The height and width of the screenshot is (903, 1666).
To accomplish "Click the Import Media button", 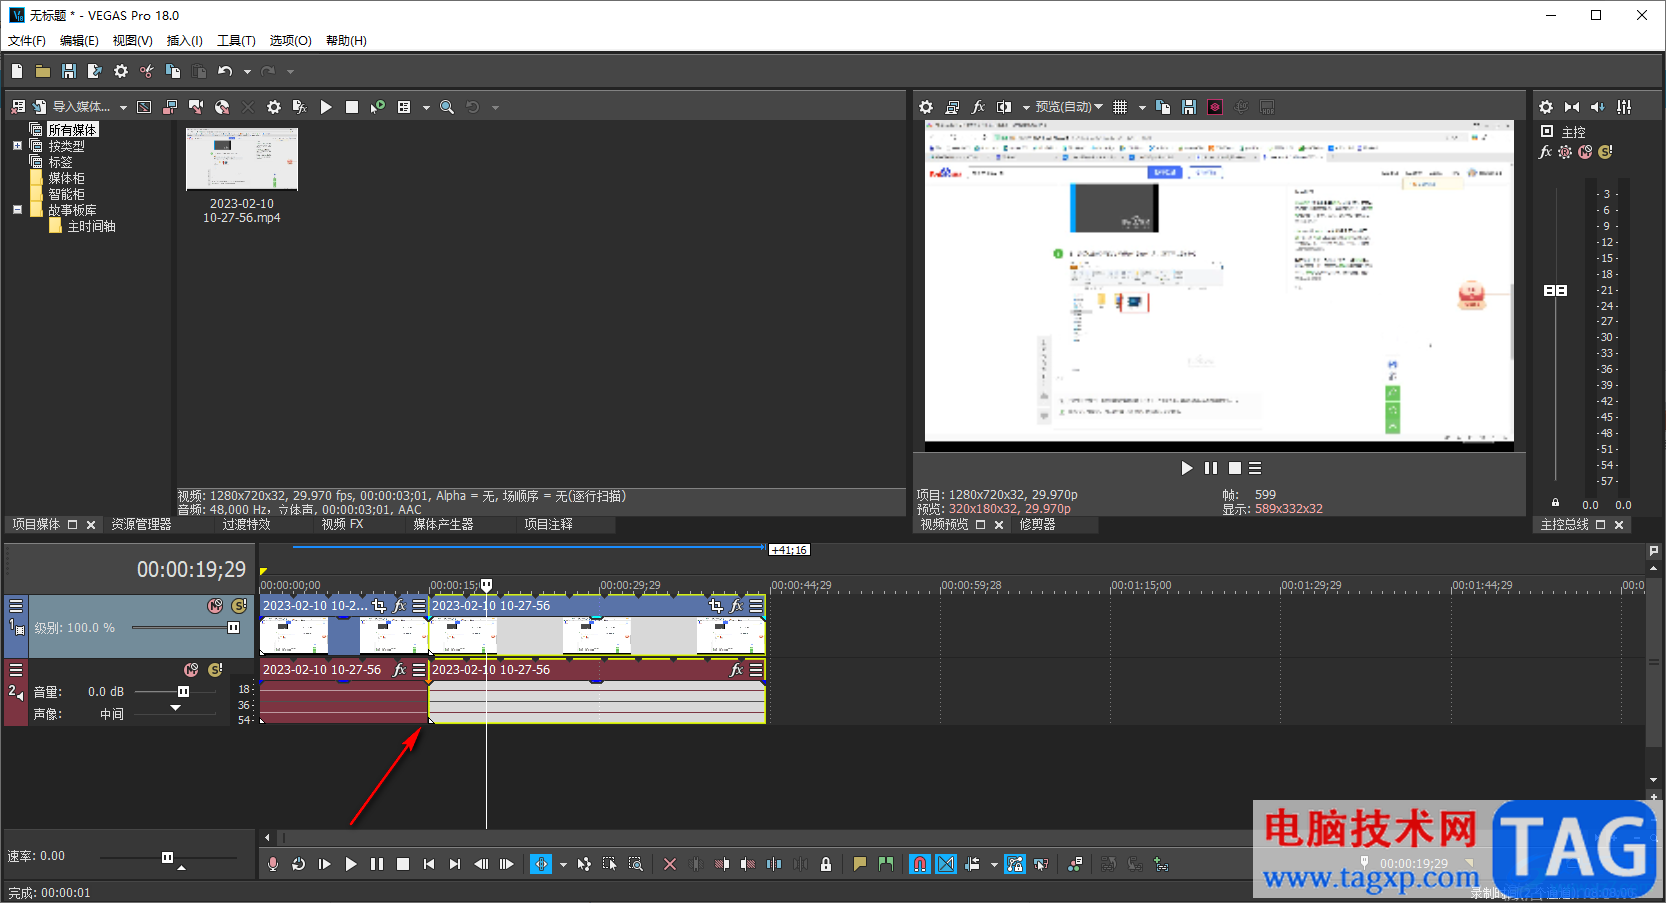I will [x=71, y=107].
